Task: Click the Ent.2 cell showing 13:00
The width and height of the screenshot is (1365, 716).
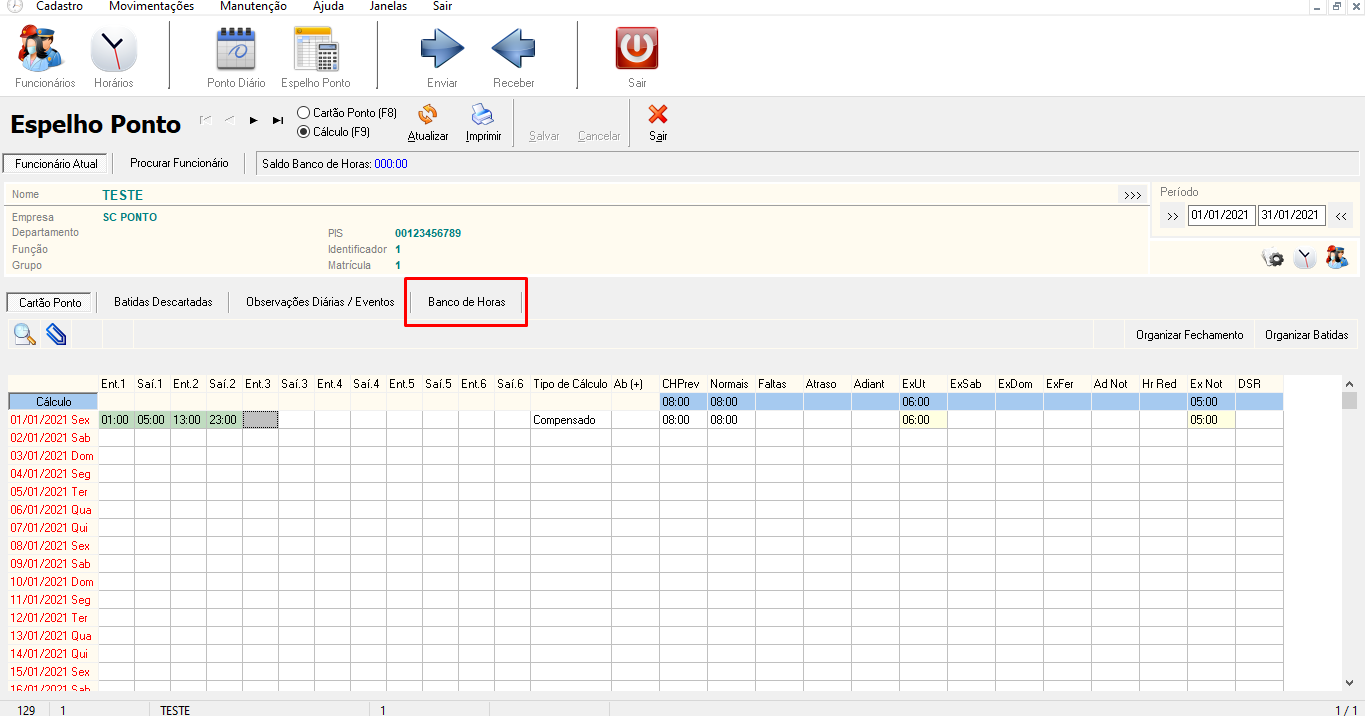Action: point(188,420)
